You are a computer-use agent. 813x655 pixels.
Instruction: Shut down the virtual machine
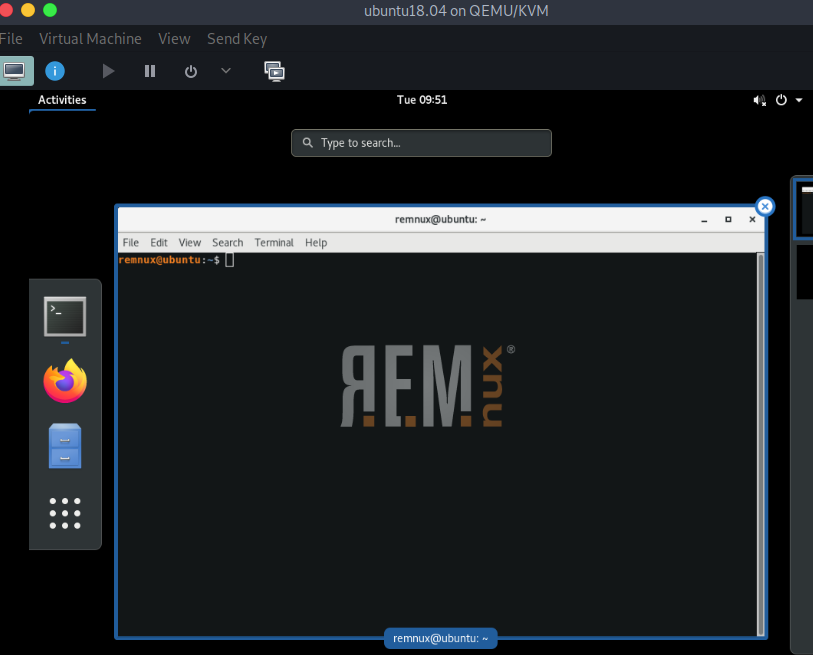[191, 71]
